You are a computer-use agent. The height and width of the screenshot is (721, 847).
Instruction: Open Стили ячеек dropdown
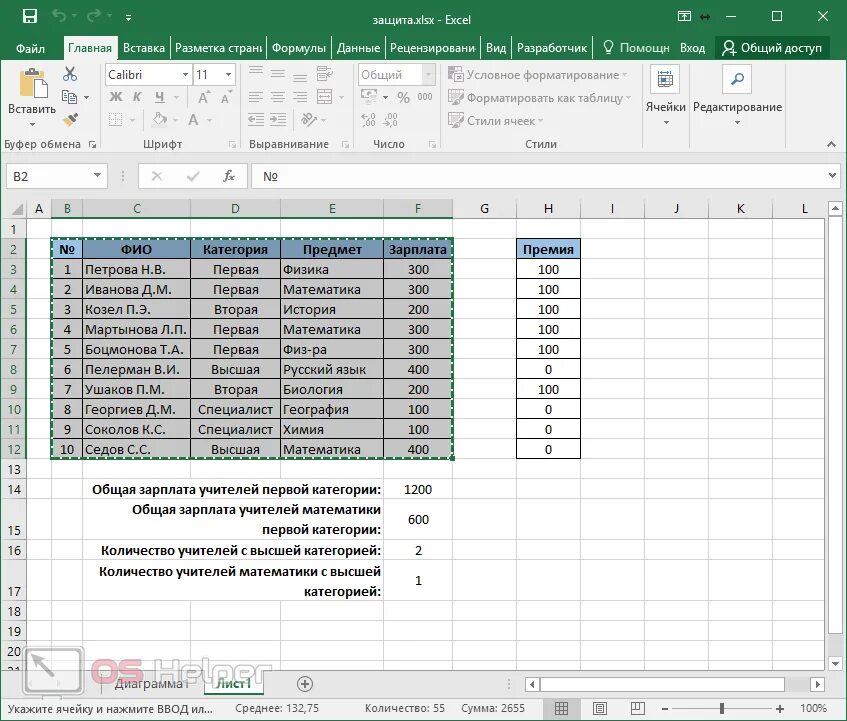[x=495, y=120]
